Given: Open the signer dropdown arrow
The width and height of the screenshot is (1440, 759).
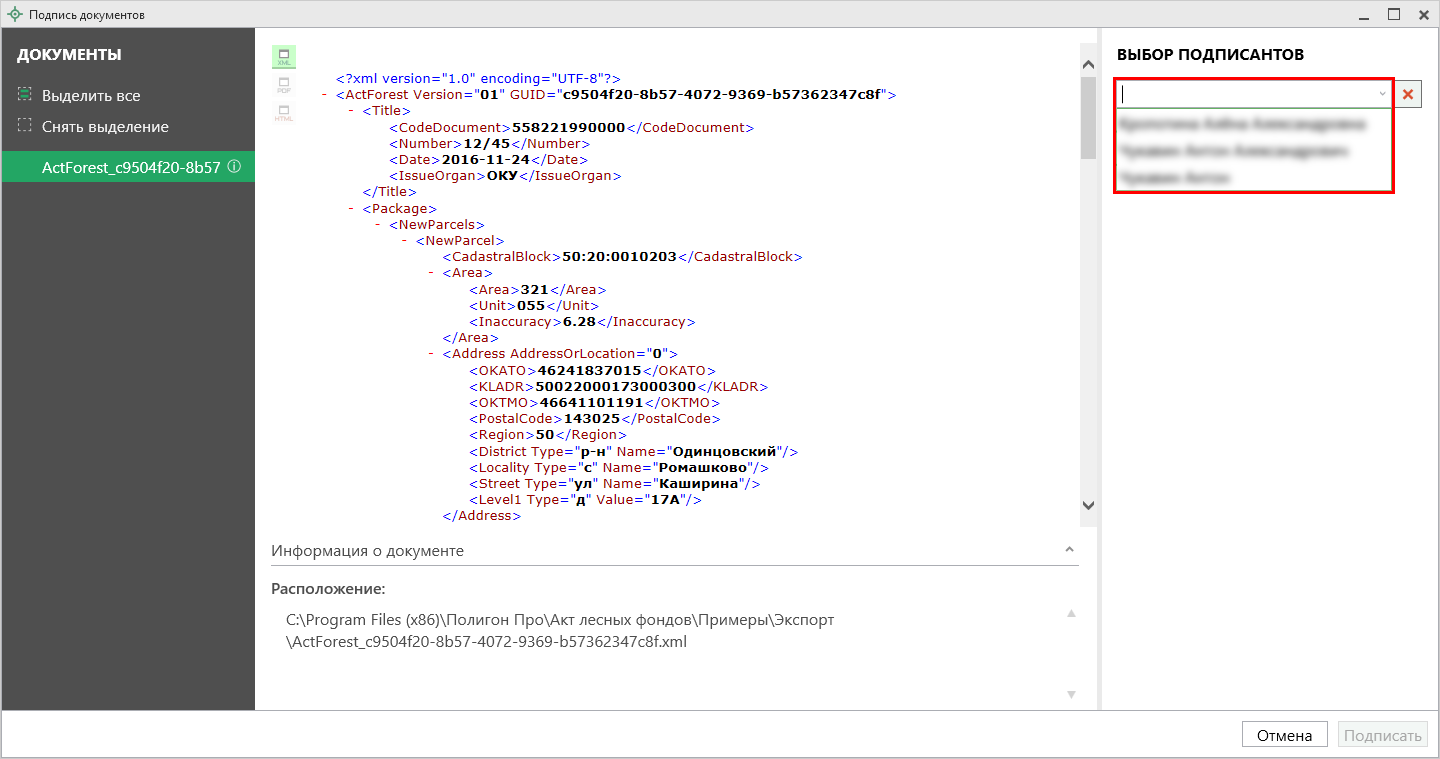Looking at the screenshot, I should (1382, 94).
